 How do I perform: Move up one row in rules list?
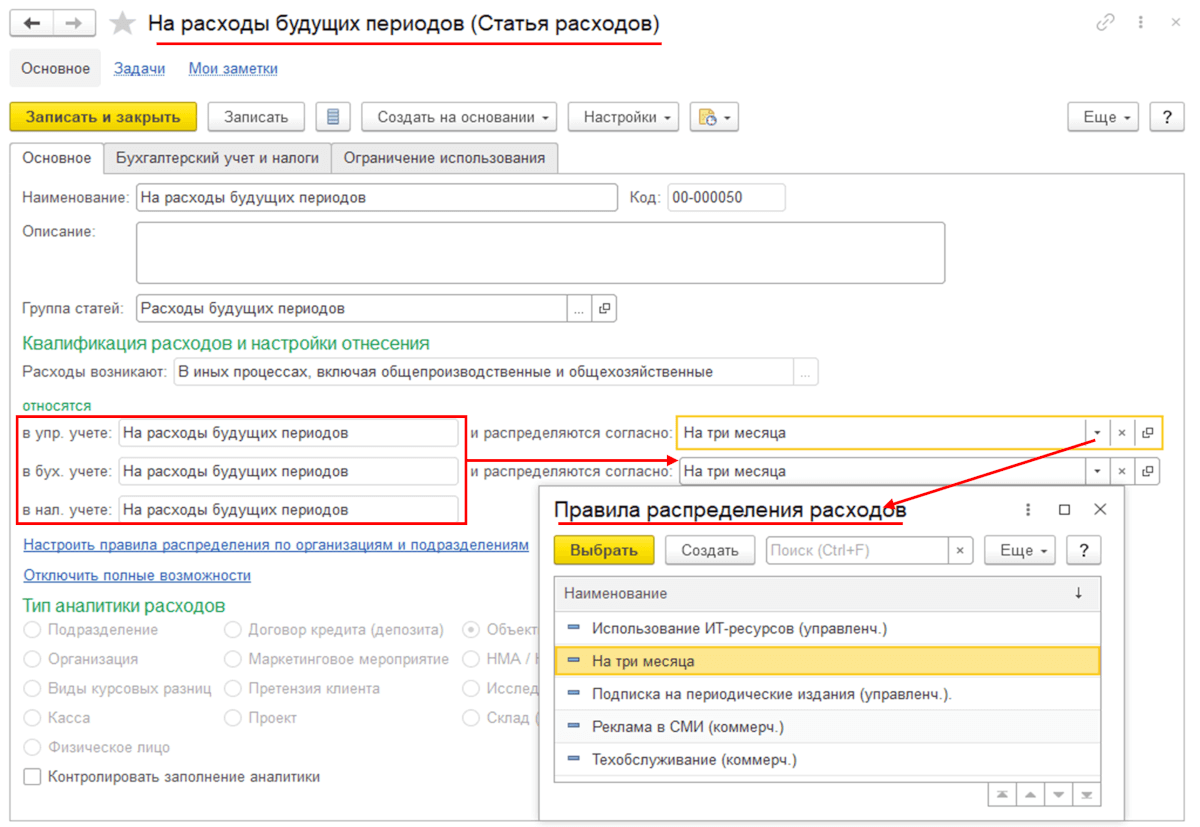coord(1029,795)
